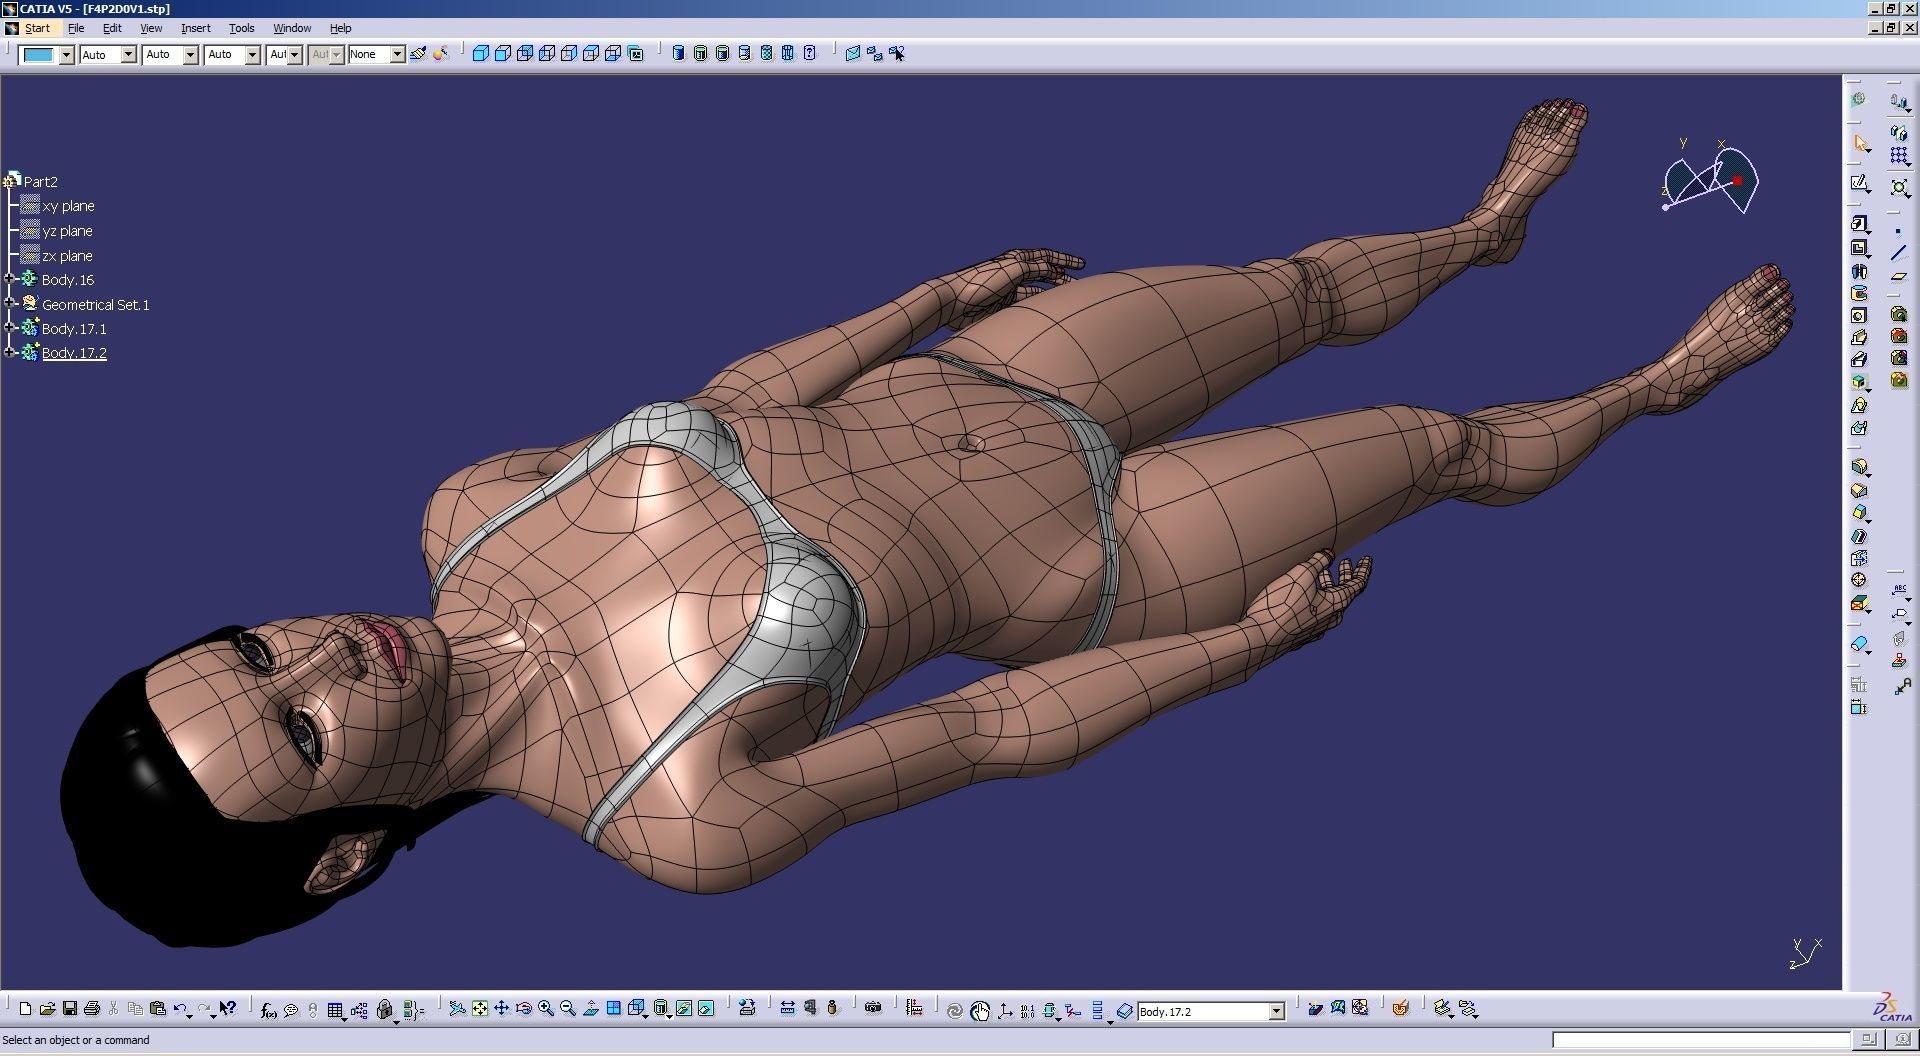1920x1056 pixels.
Task: Zoom out with magnifier minus icon
Action: [568, 1009]
